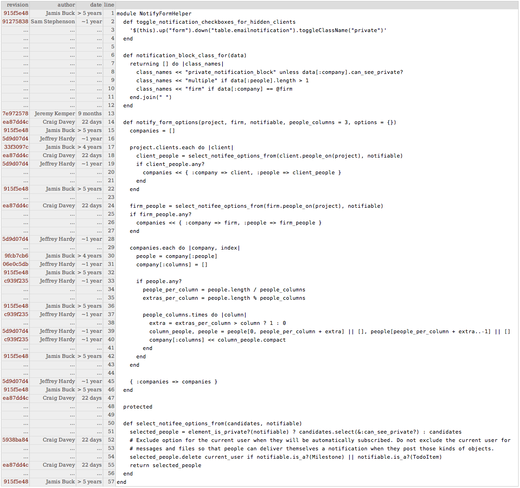This screenshot has width=520, height=488.
Task: Click revision 33f3097c on line 17
Action: coord(16,147)
